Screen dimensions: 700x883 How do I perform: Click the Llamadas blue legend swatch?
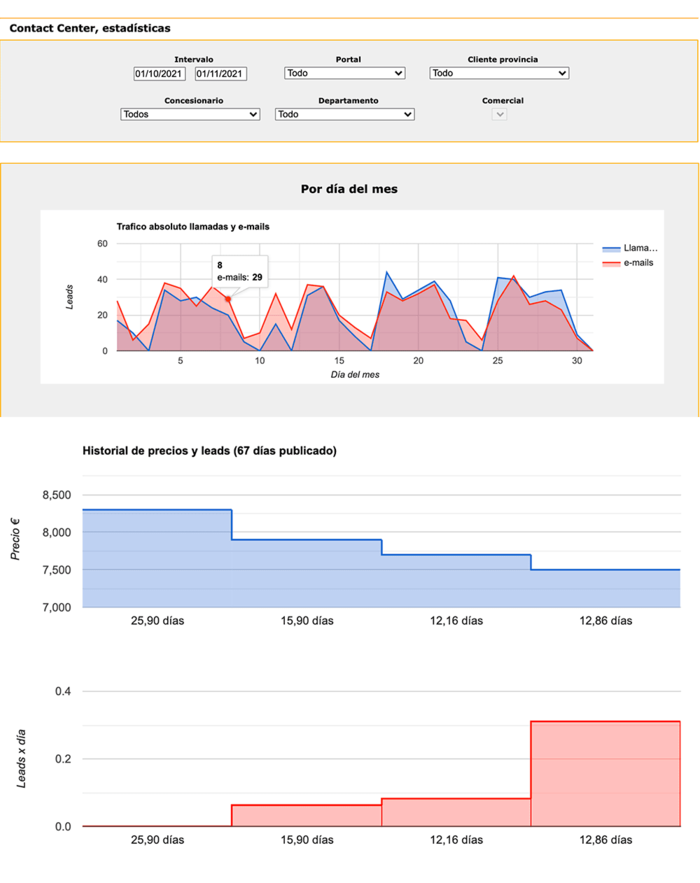611,248
